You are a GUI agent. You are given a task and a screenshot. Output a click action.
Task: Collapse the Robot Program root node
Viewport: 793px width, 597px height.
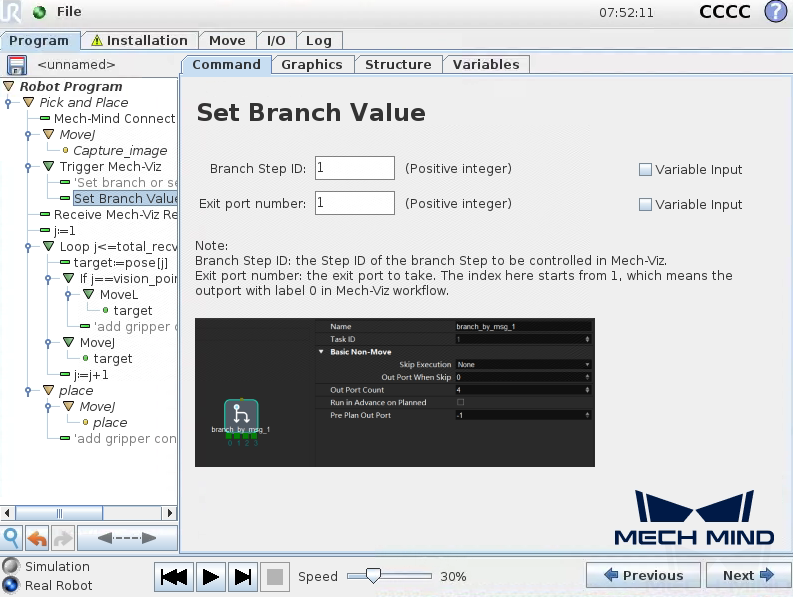pyautogui.click(x=9, y=86)
